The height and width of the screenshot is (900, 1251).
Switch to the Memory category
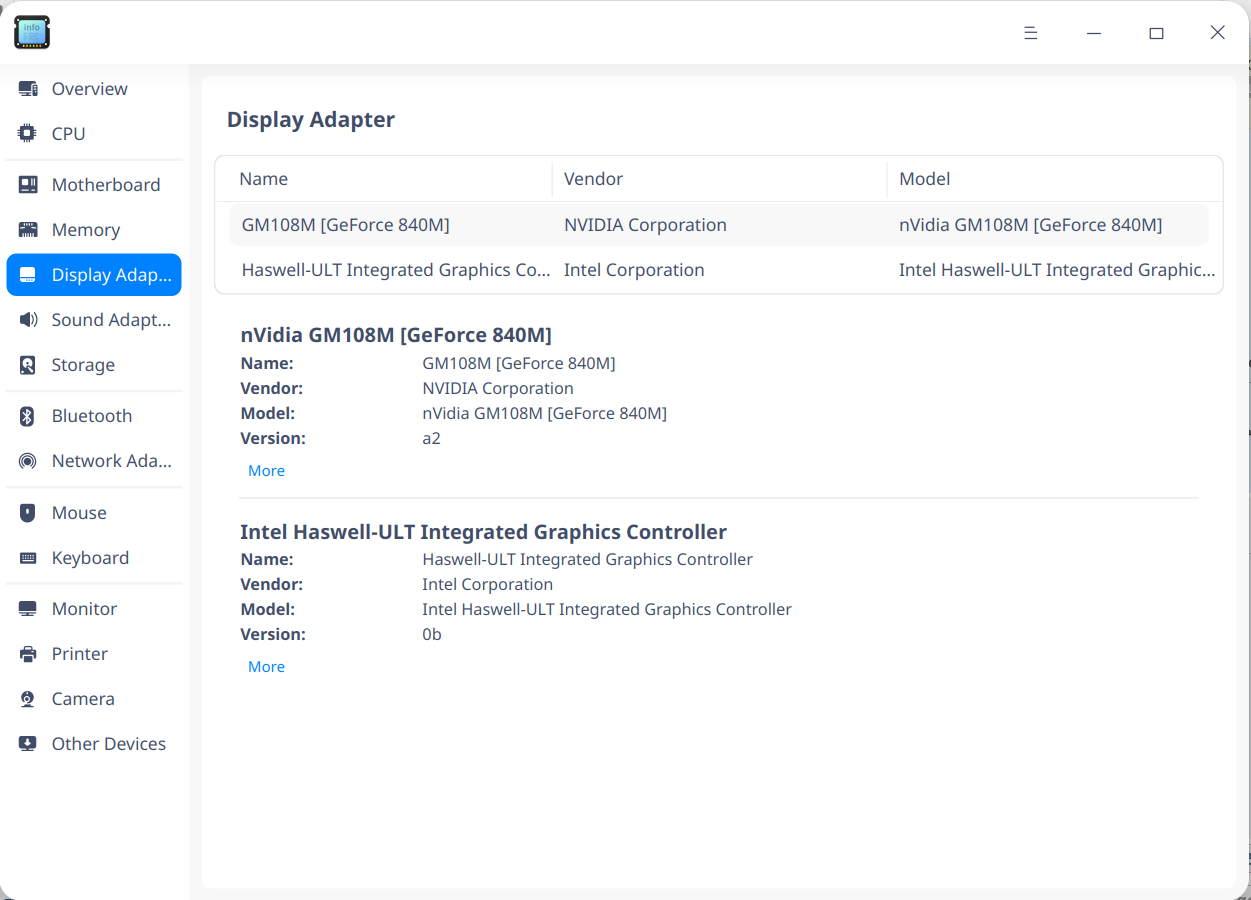[86, 230]
